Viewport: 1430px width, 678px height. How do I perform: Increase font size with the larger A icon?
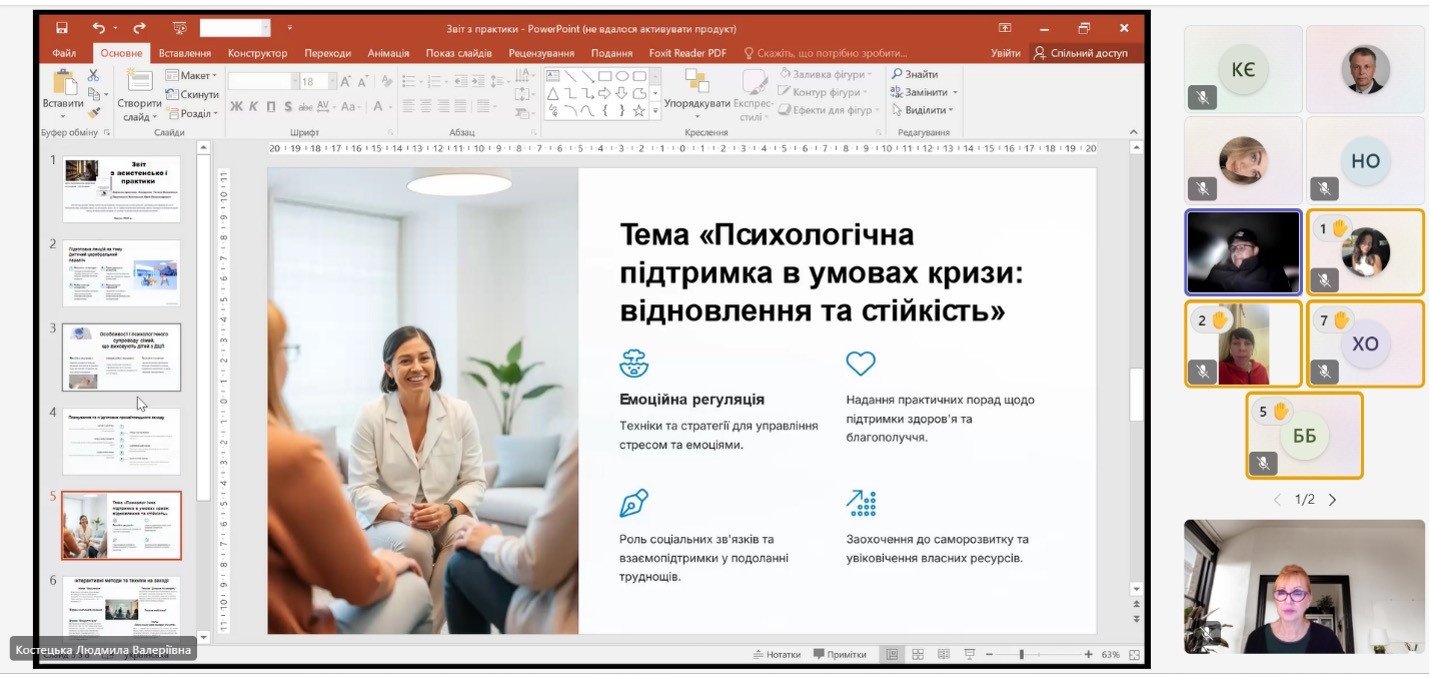point(346,81)
